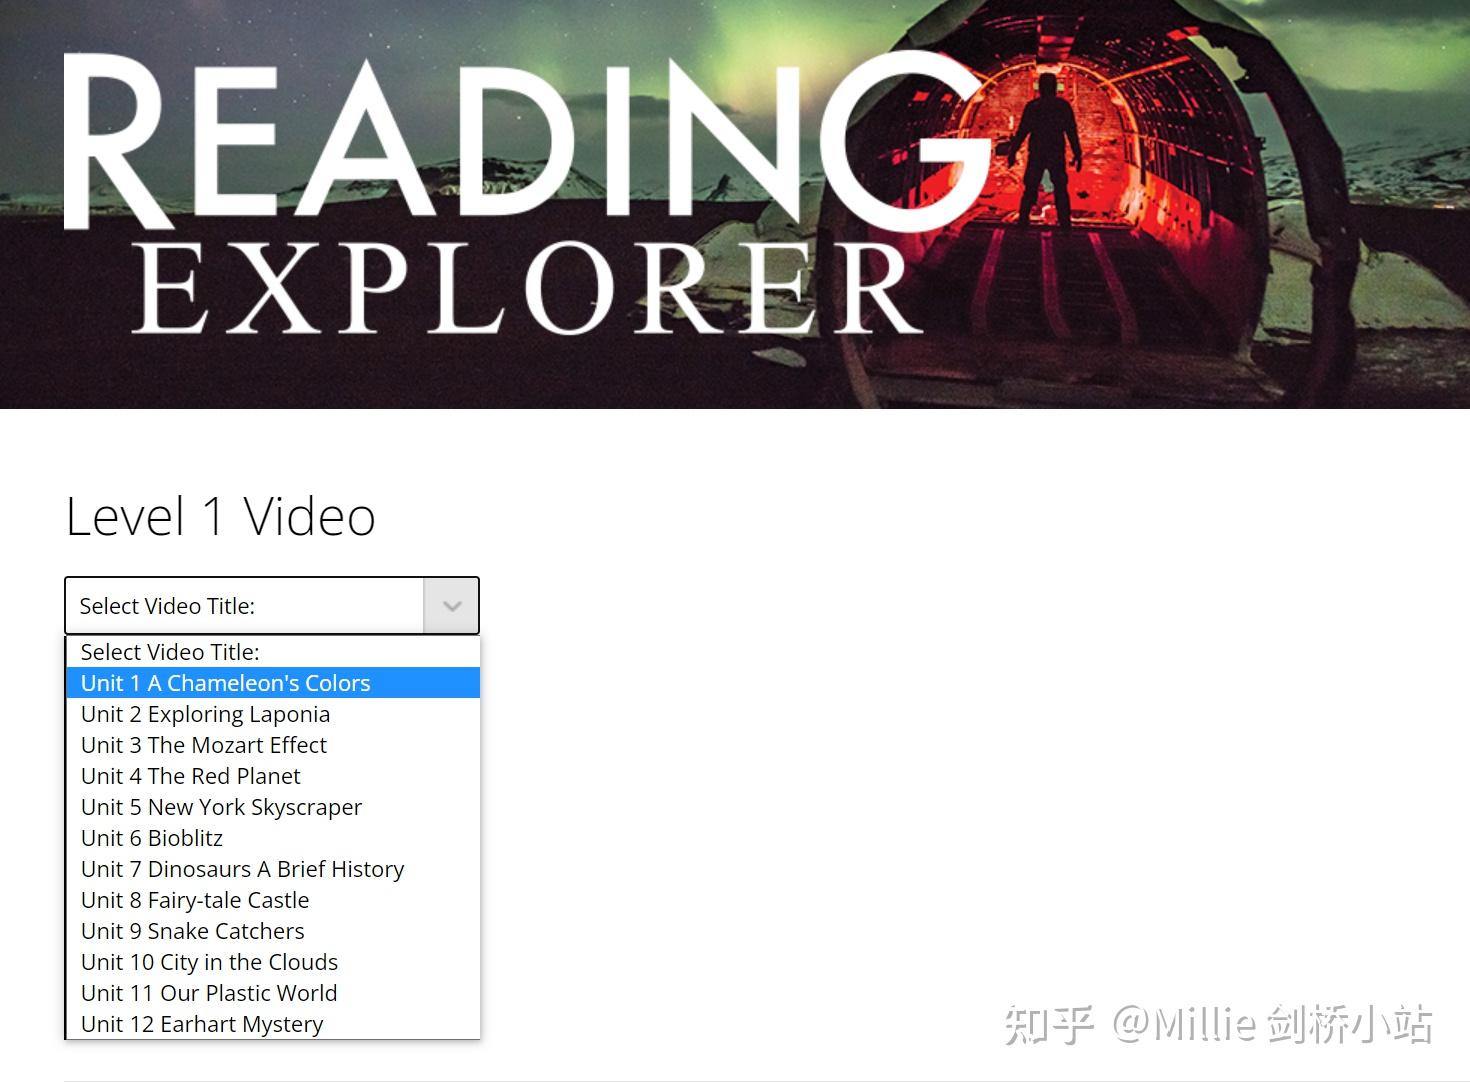1470x1083 pixels.
Task: Select Unit 6 Bioblitz
Action: [151, 838]
